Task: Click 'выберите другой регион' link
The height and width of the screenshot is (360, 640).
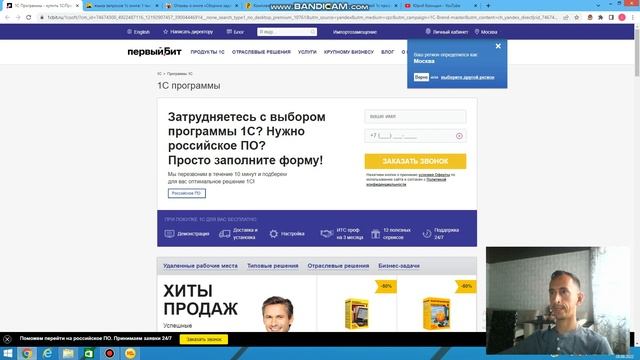Action: pyautogui.click(x=467, y=77)
